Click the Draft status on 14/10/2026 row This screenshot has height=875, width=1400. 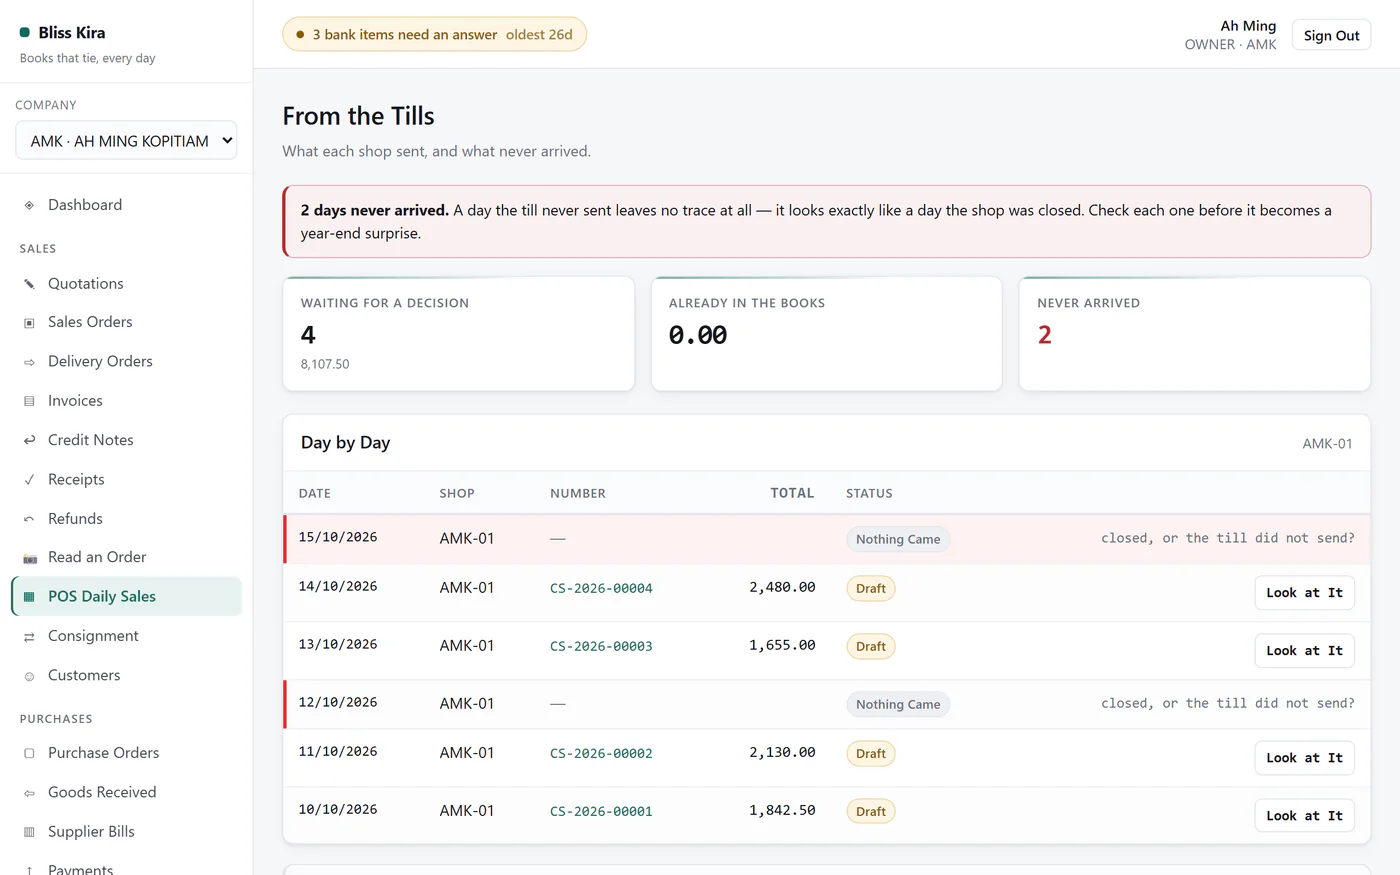871,588
